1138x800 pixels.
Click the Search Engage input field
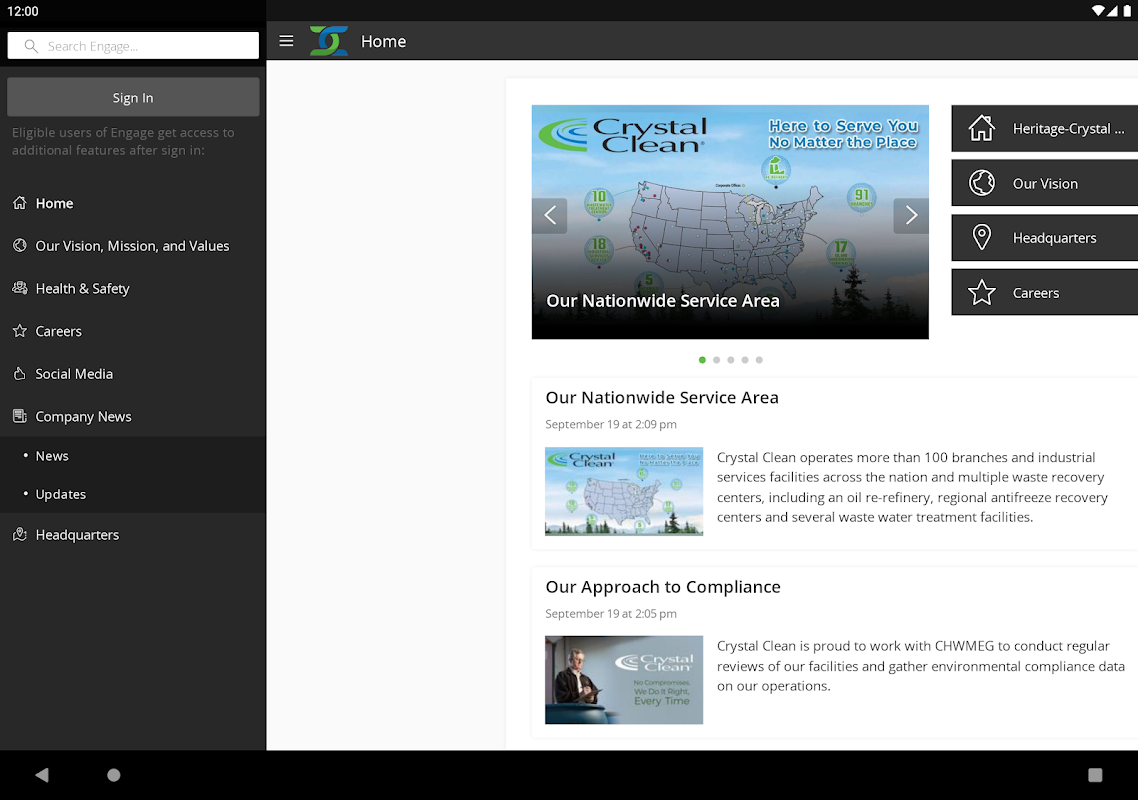[x=133, y=46]
